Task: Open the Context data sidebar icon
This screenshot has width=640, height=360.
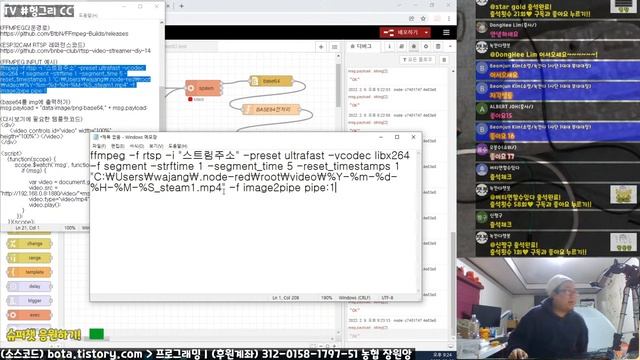Action: coord(438,47)
